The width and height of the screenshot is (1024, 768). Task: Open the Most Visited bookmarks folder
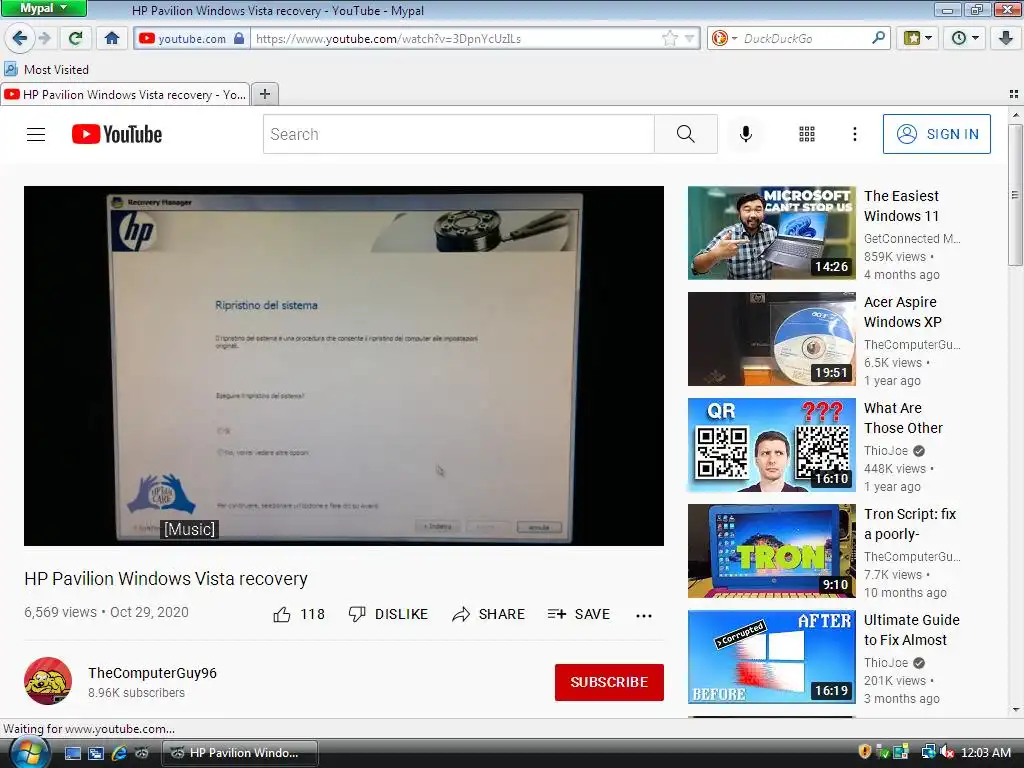pyautogui.click(x=46, y=69)
